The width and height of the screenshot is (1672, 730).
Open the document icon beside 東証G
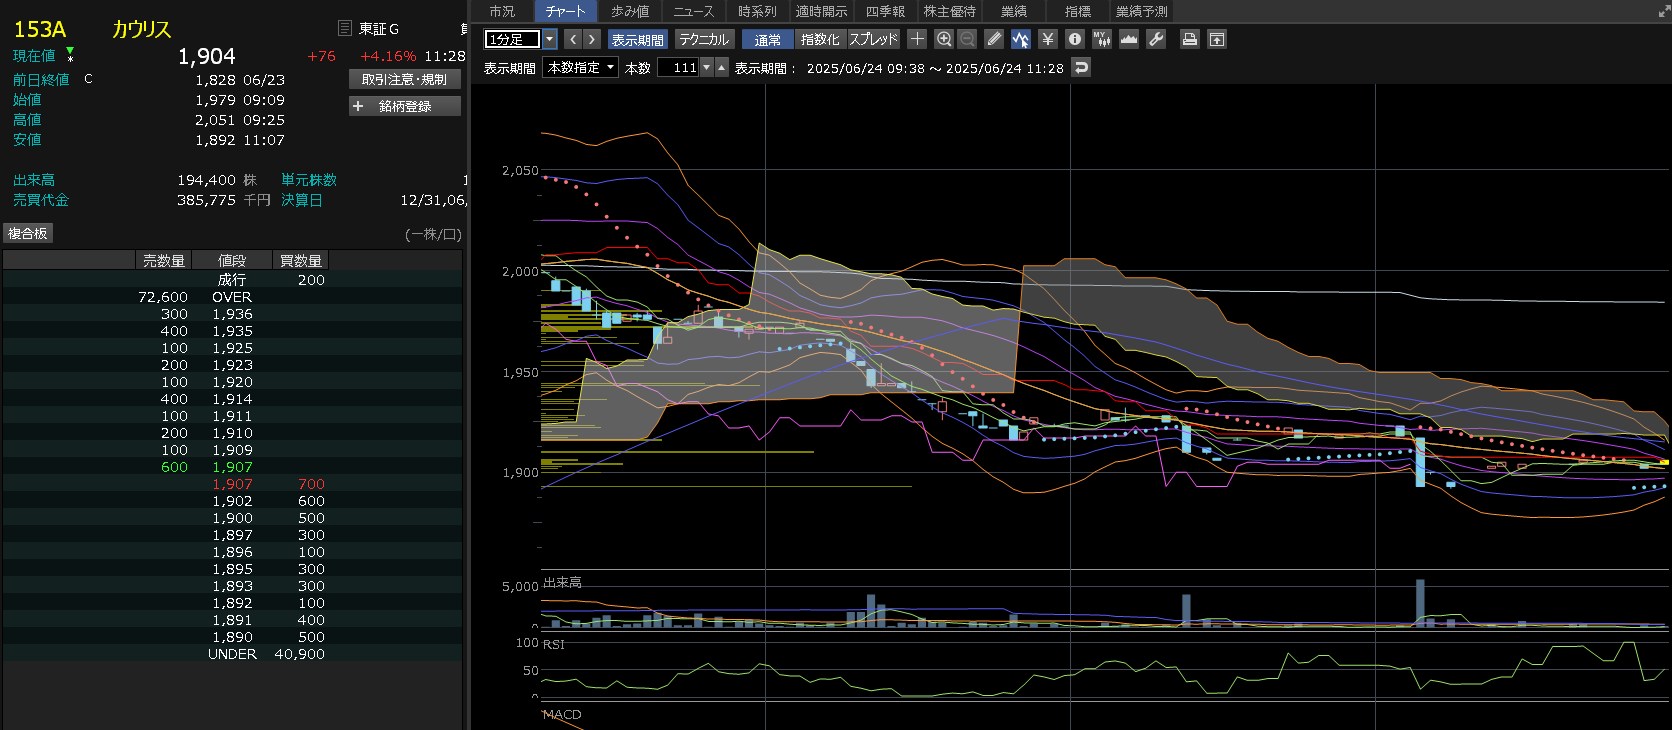tap(345, 28)
